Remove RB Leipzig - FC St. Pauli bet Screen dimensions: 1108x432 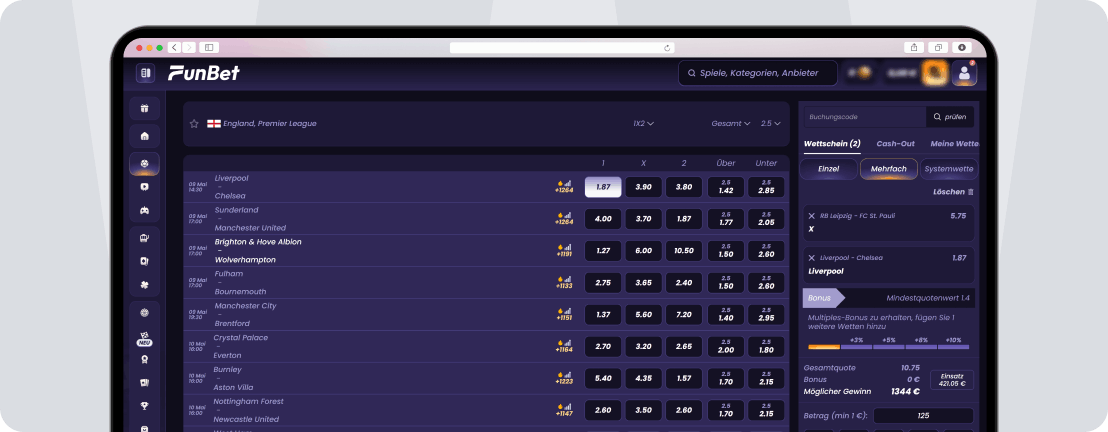pos(811,216)
